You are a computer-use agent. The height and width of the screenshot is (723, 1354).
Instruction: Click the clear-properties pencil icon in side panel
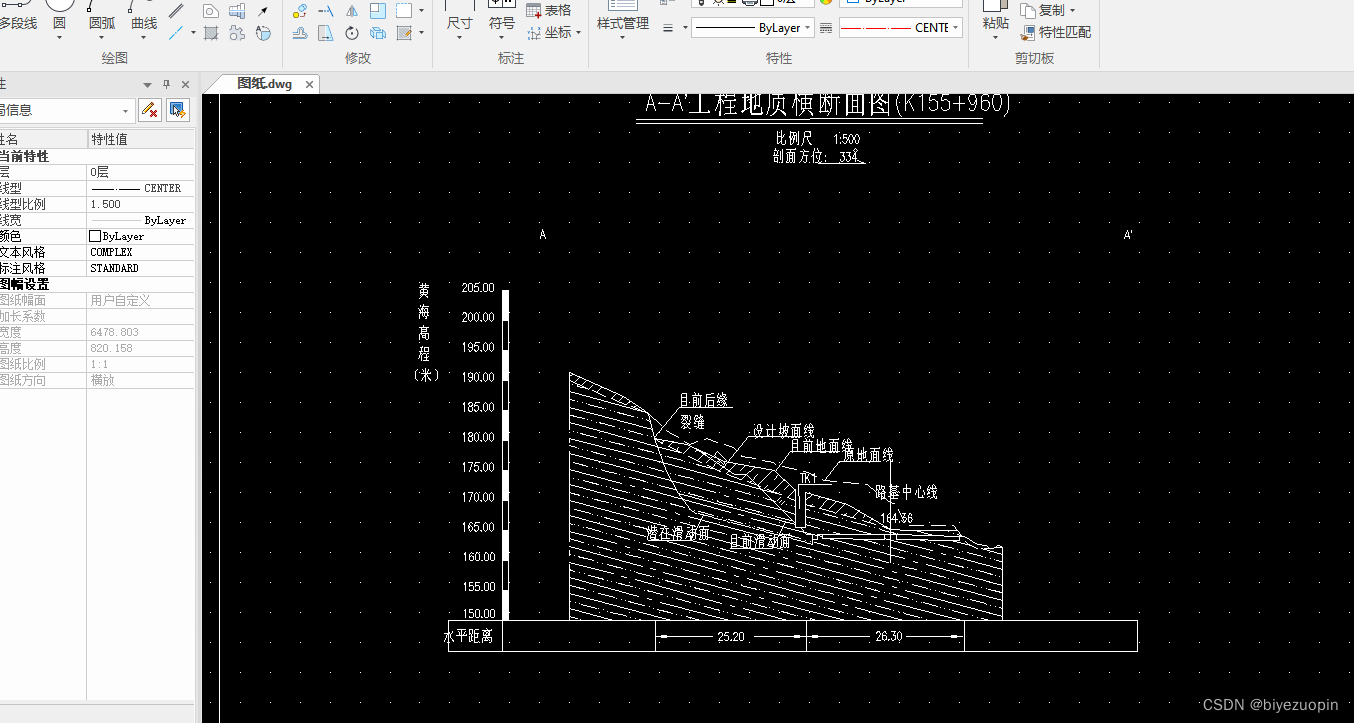[x=150, y=110]
